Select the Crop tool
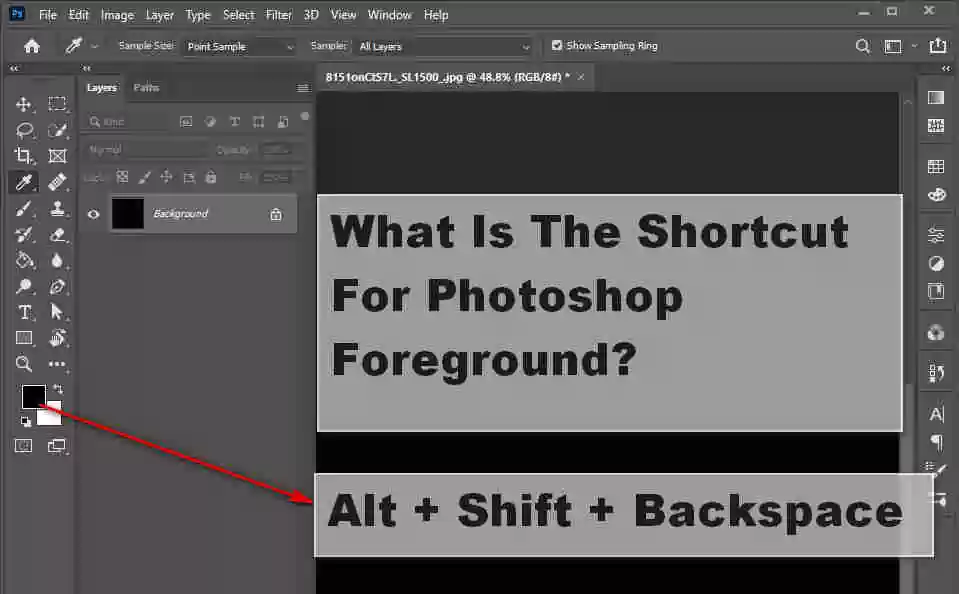This screenshot has height=594, width=959. pyautogui.click(x=23, y=155)
